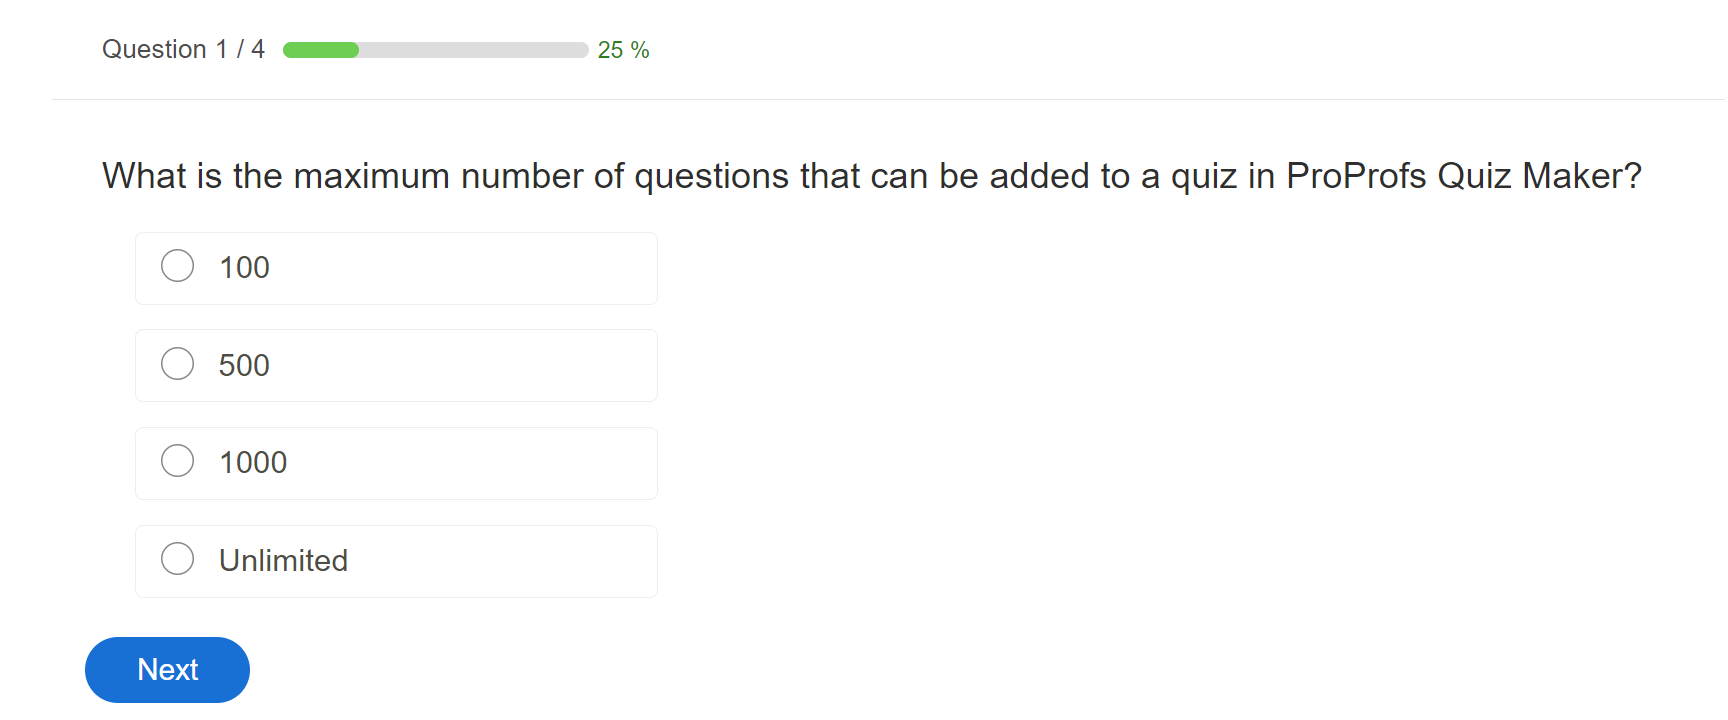Click the "100" answer label text

tap(244, 268)
